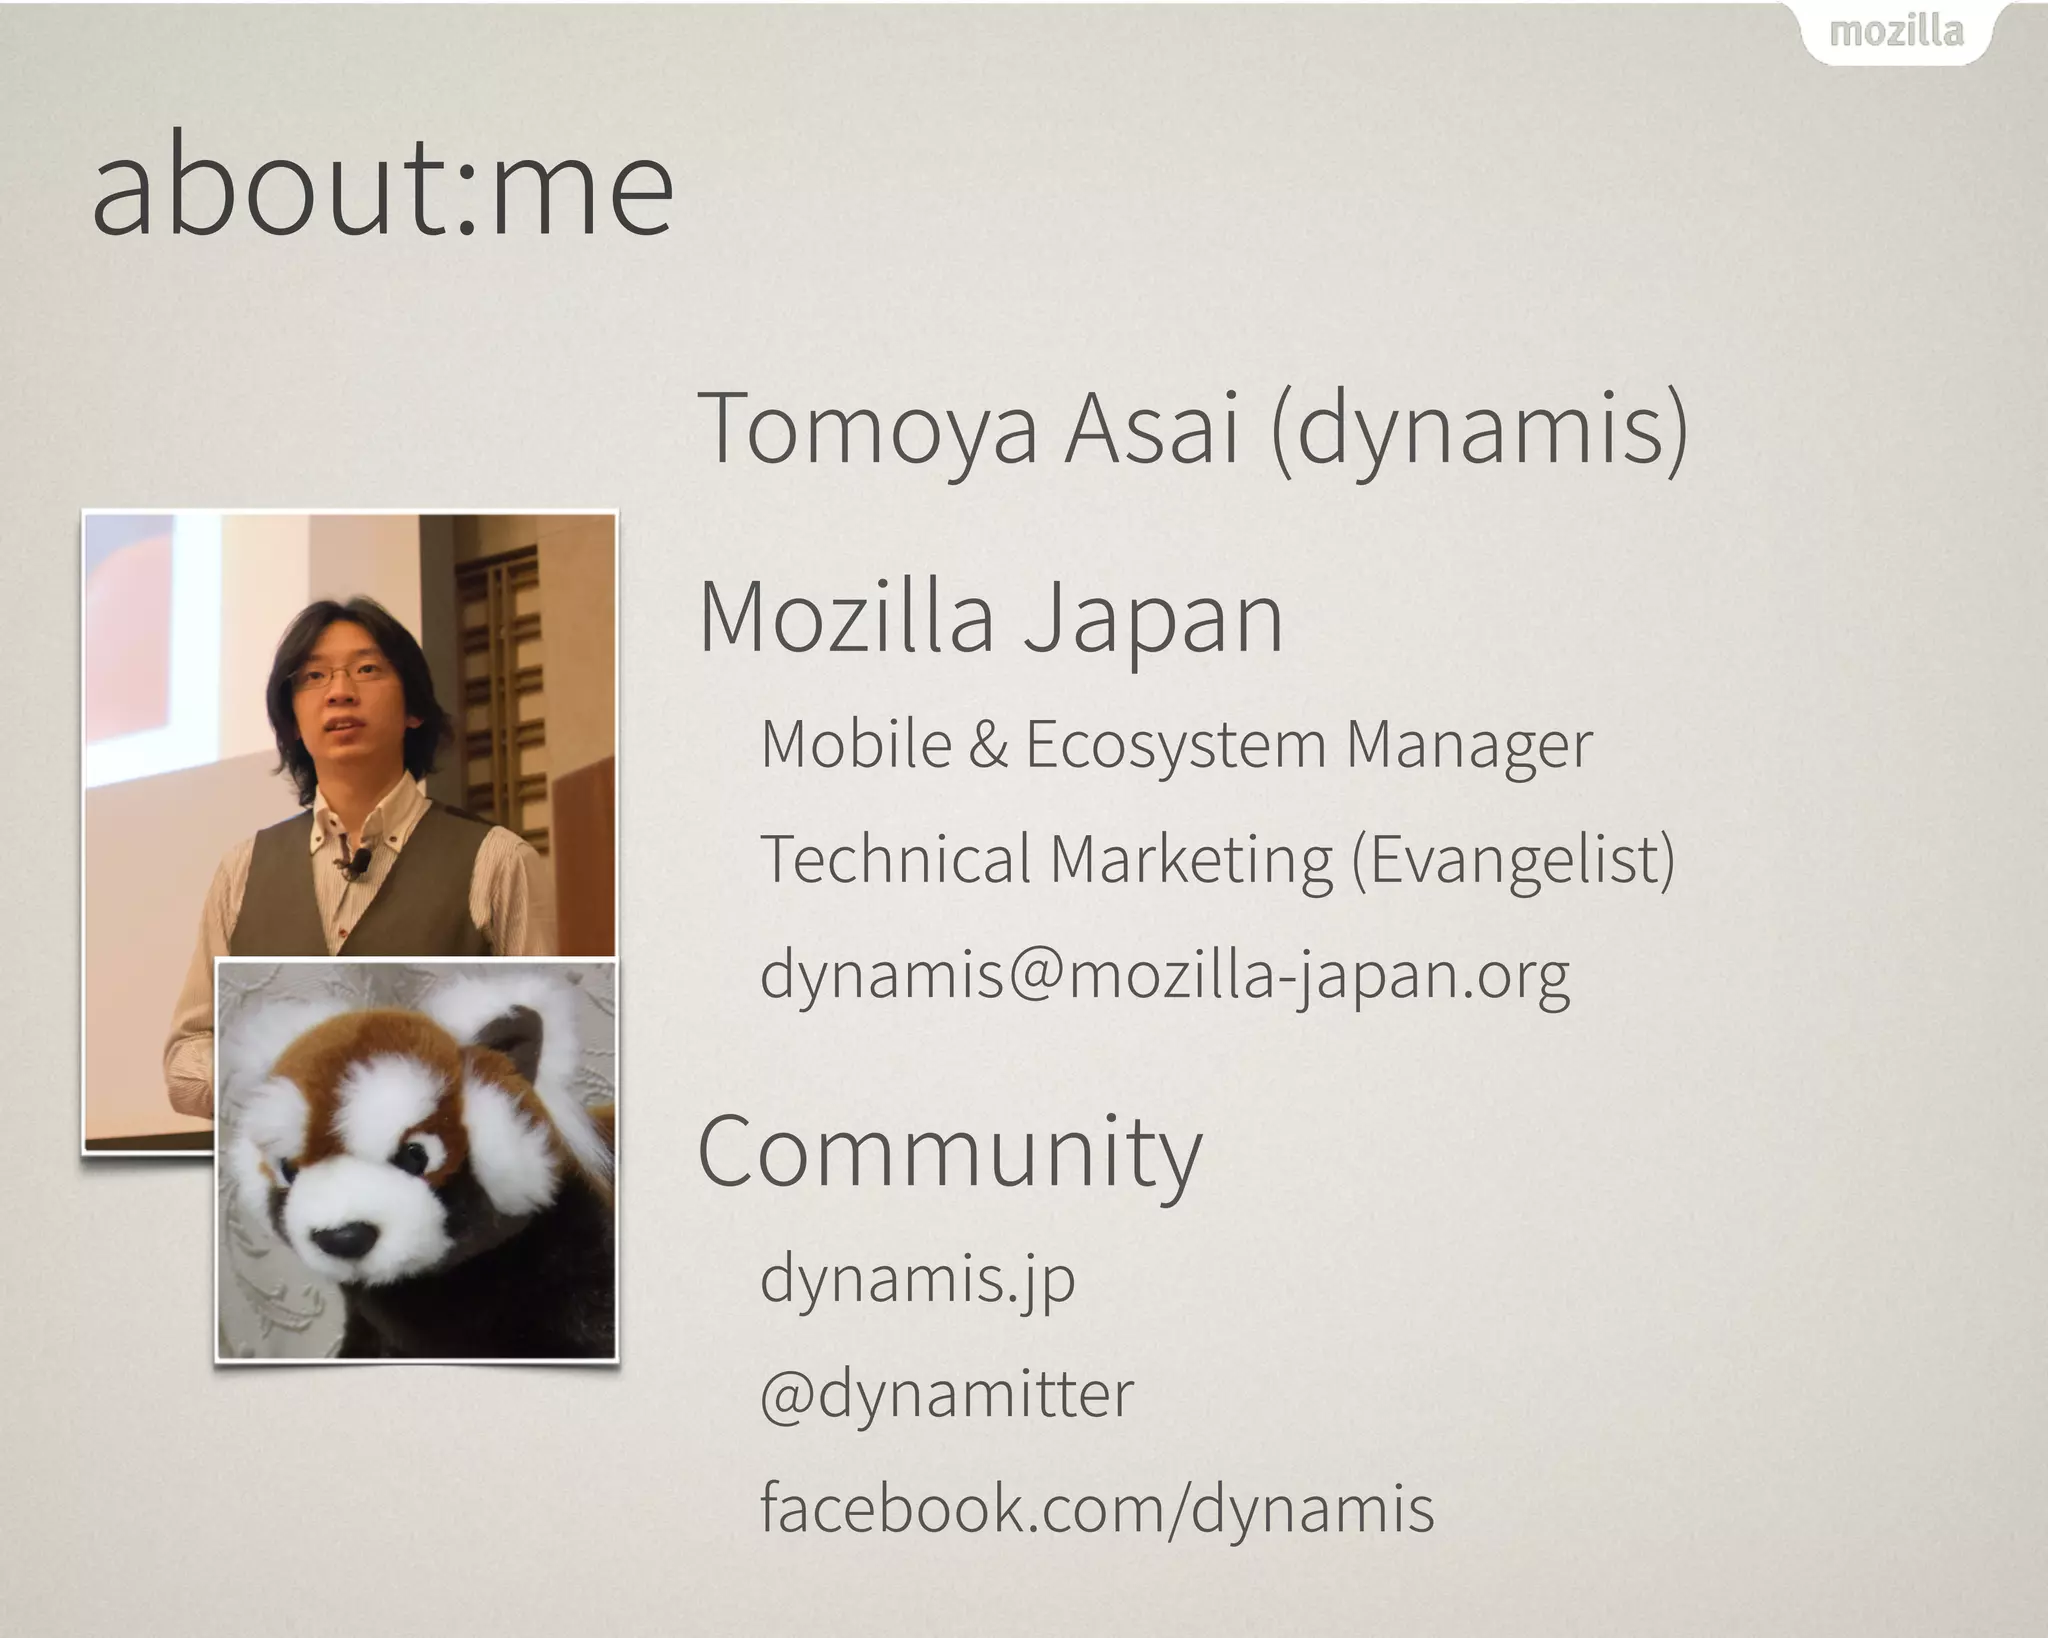Click the word Evangelist in parentheses
Image resolution: width=2048 pixels, height=1638 pixels.
[1514, 860]
